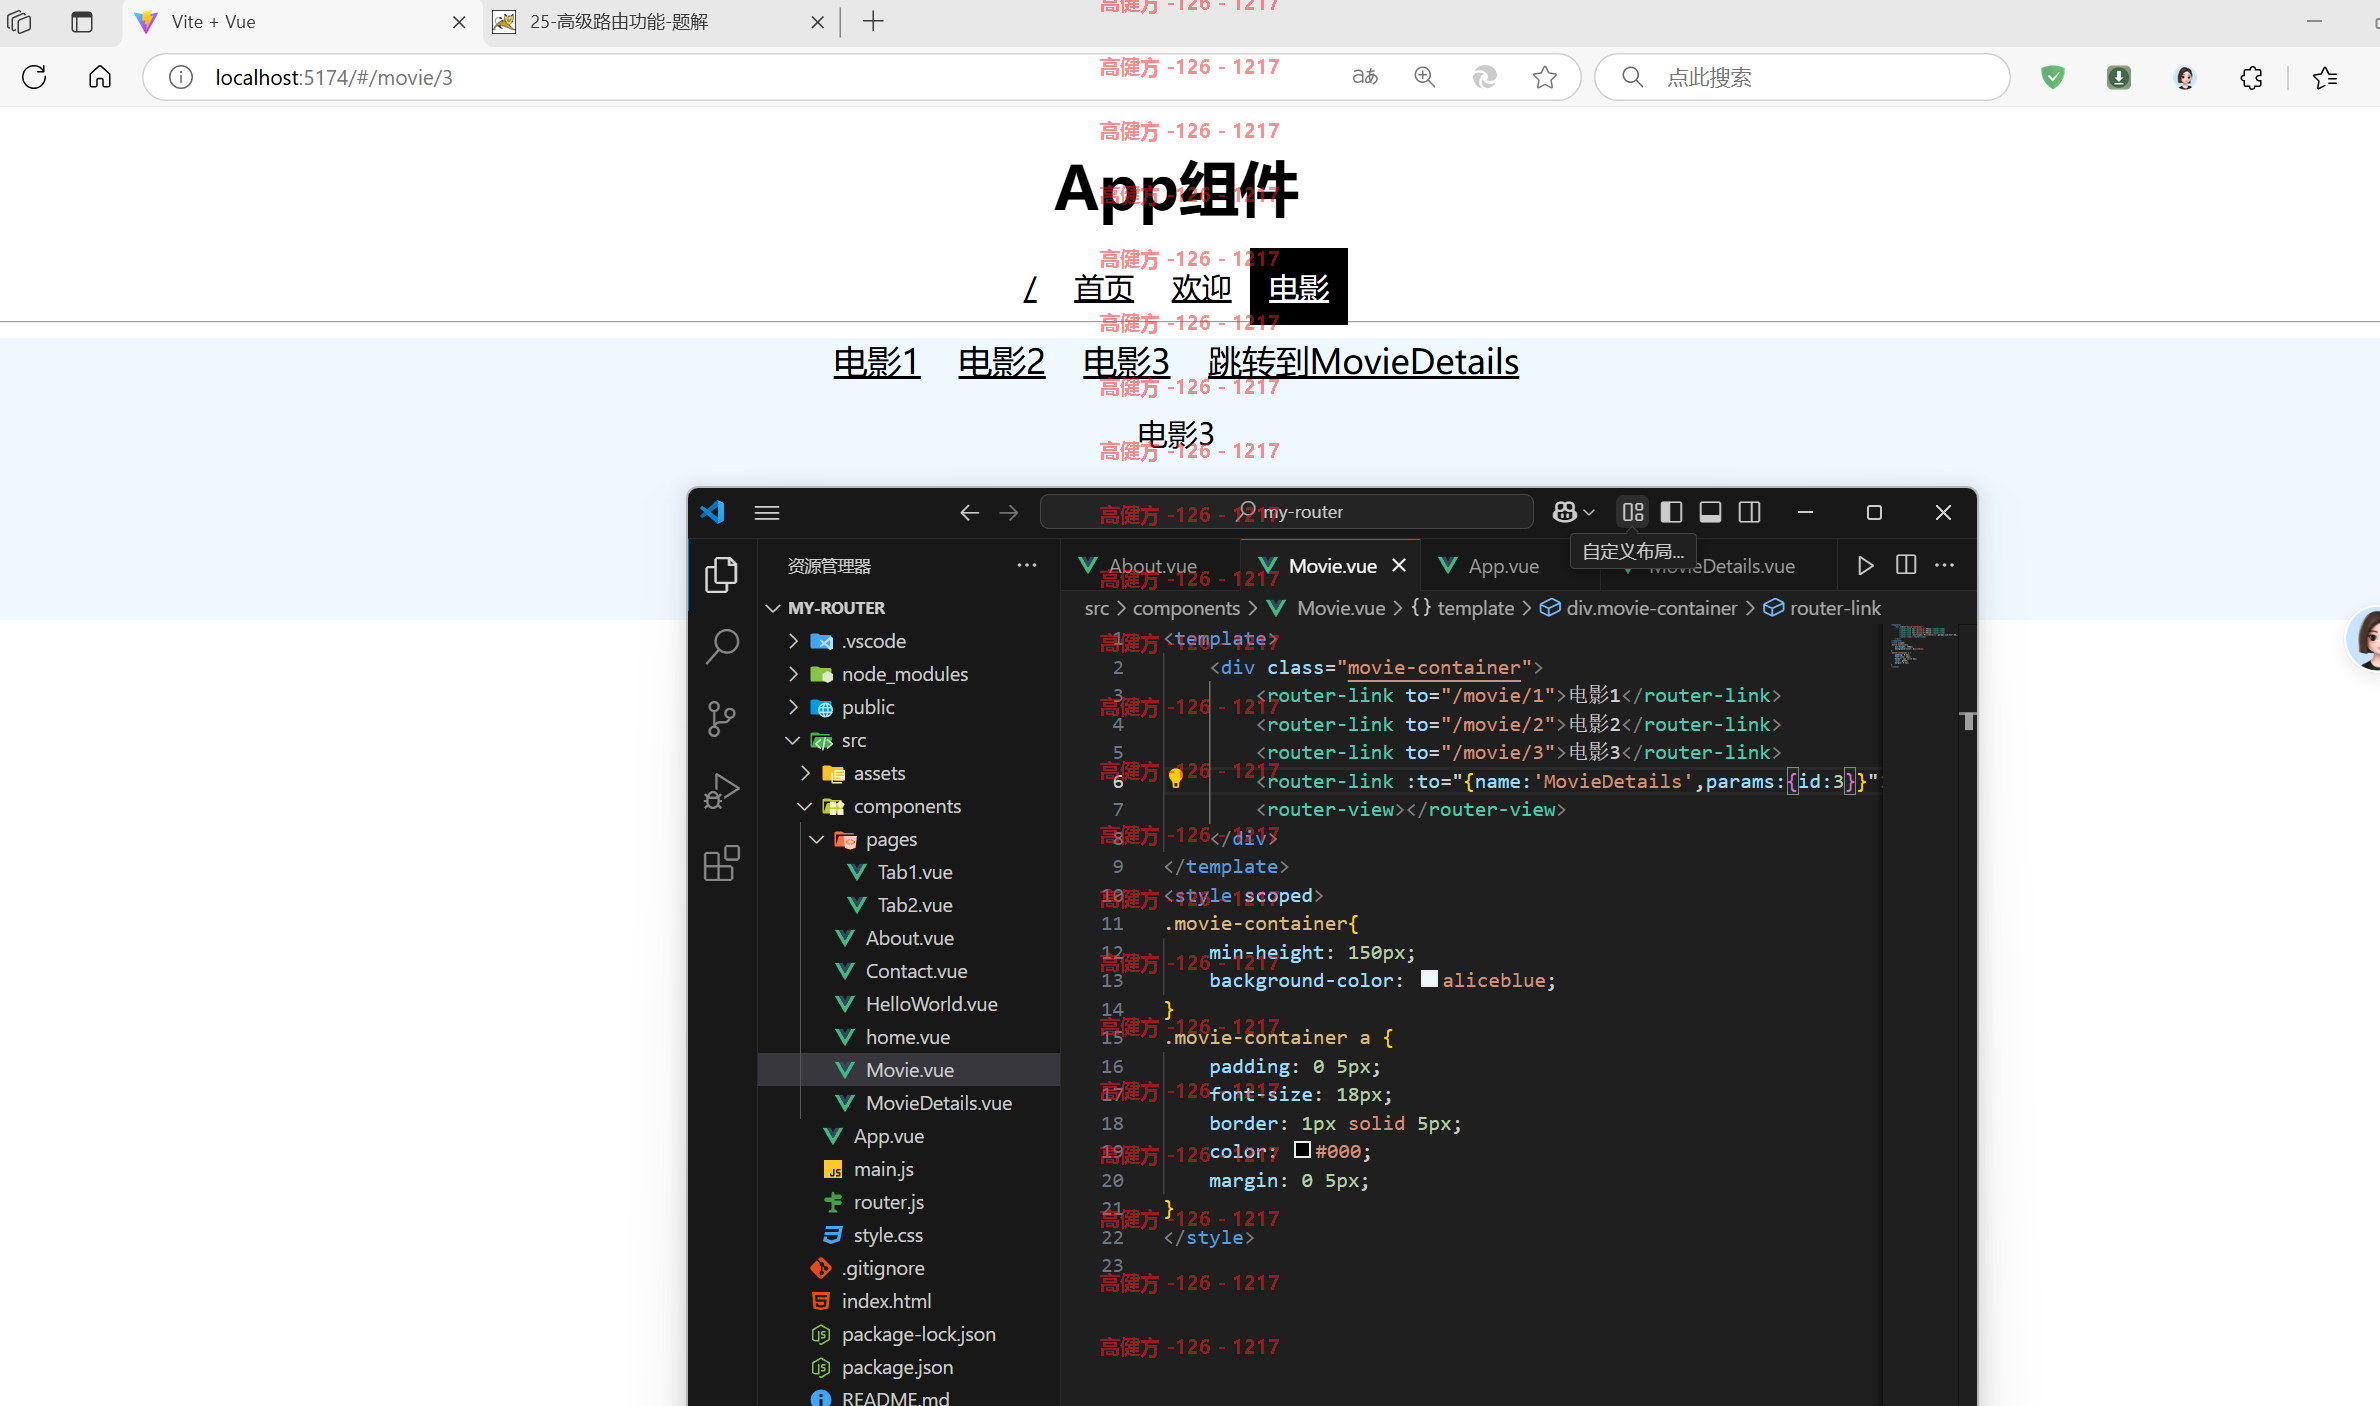The image size is (2380, 1406).
Task: Click the green download extension icon
Action: (2119, 77)
